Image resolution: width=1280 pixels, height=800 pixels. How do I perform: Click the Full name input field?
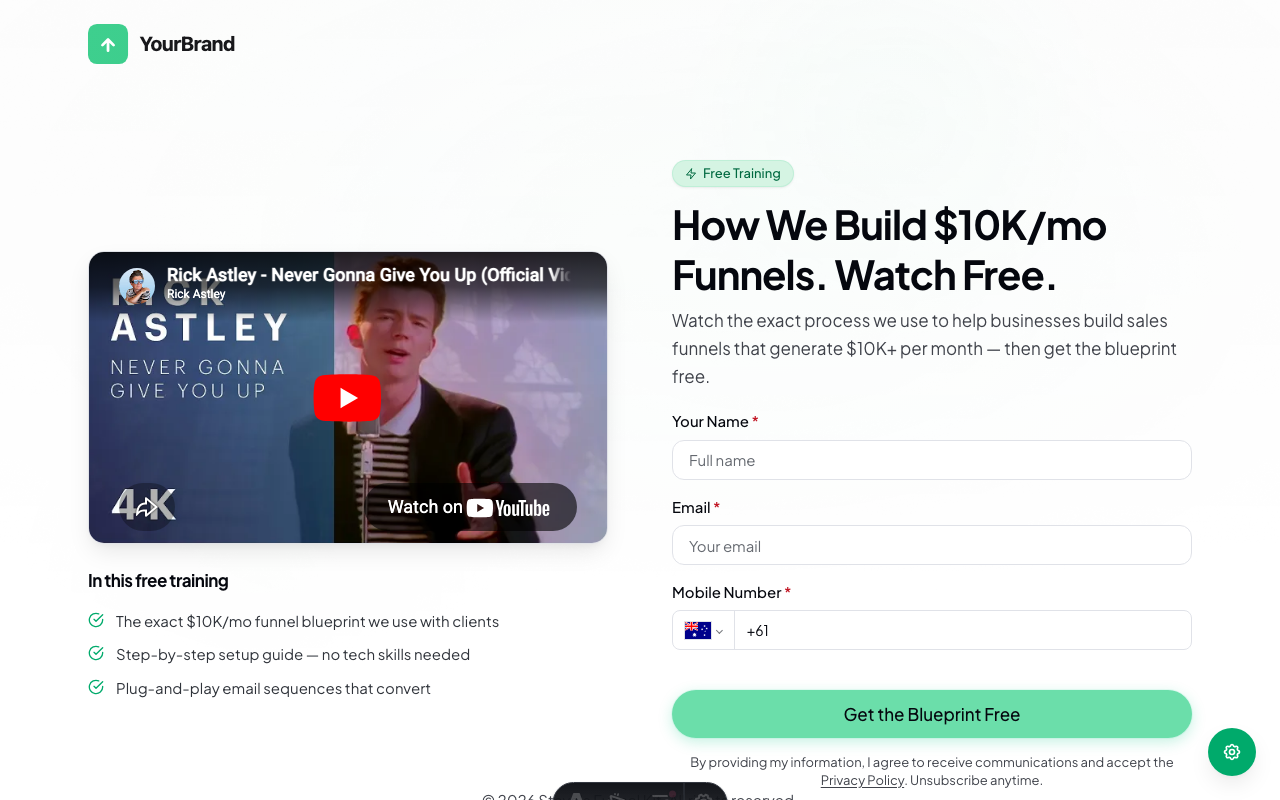932,460
